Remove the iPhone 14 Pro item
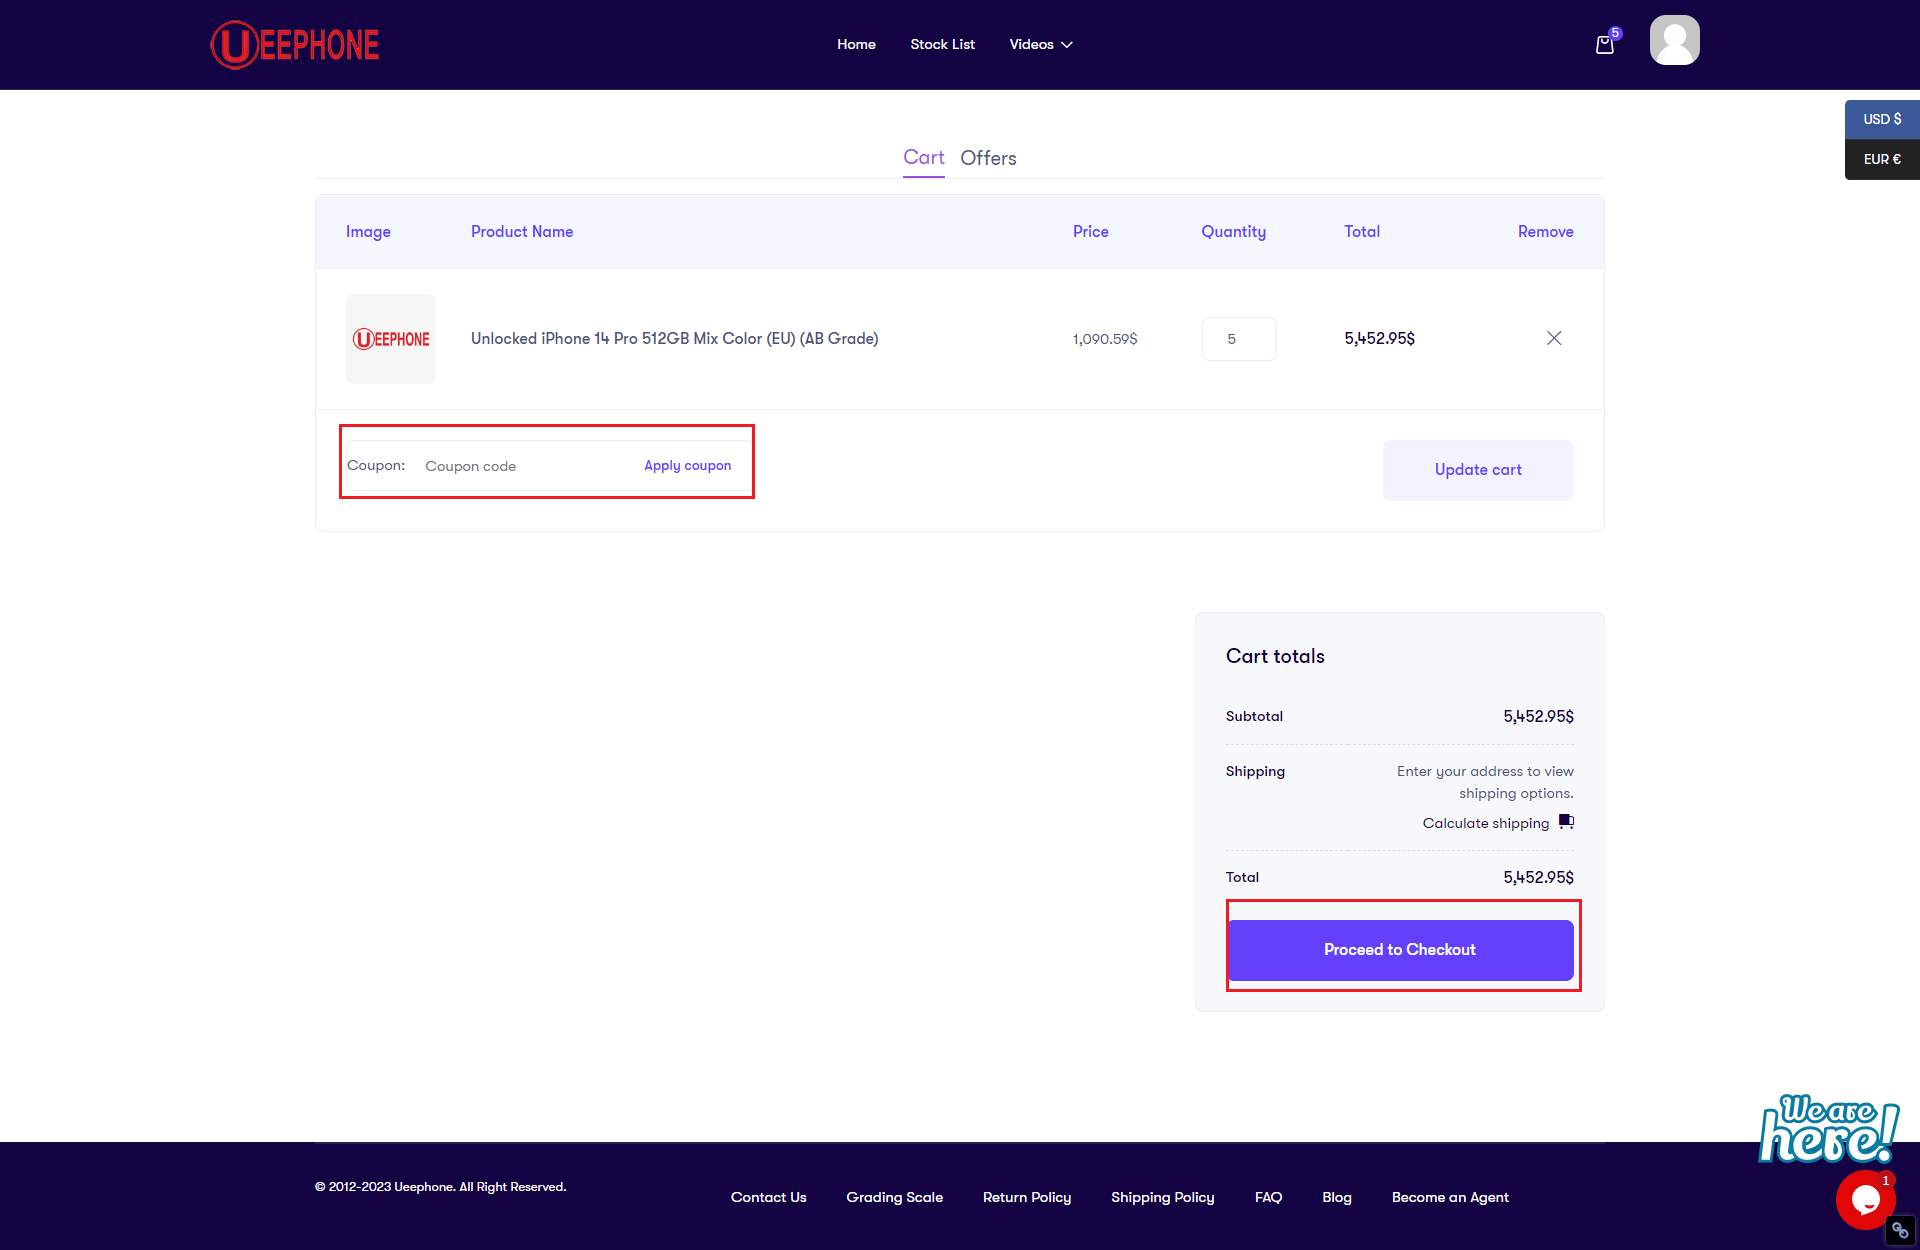This screenshot has height=1250, width=1920. click(x=1554, y=338)
